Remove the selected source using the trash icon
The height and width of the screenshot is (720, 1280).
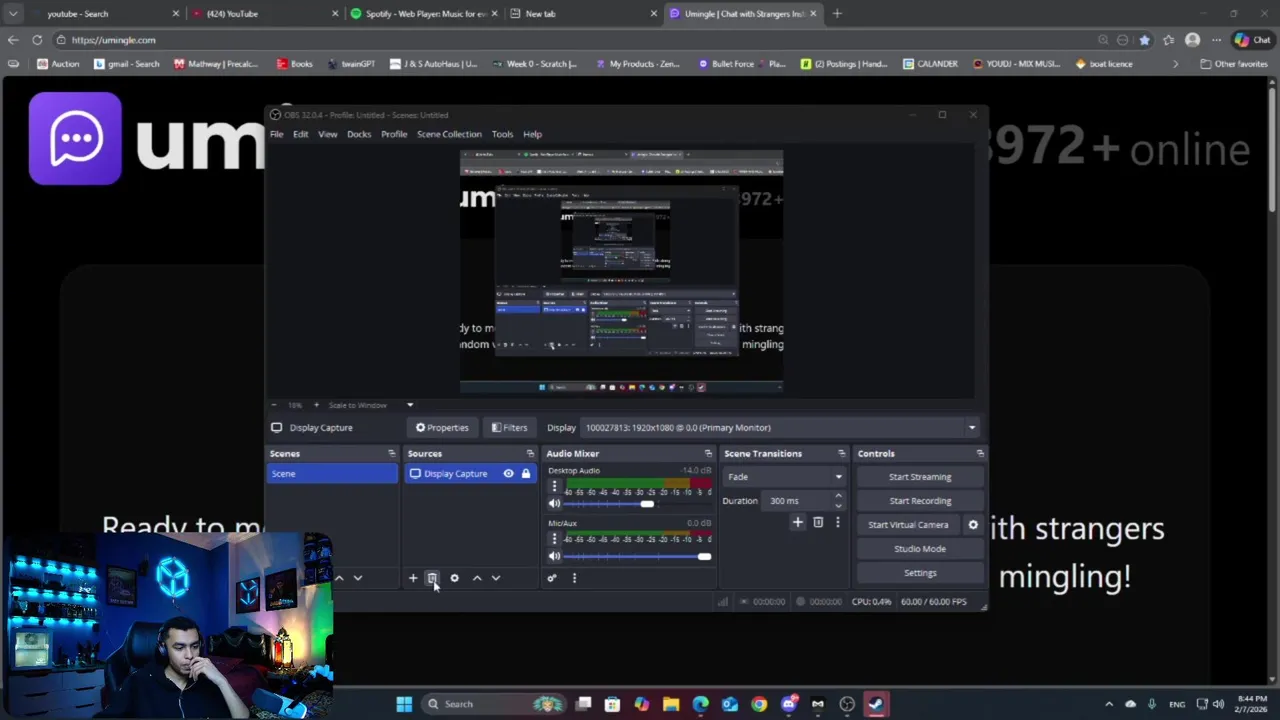pos(432,578)
